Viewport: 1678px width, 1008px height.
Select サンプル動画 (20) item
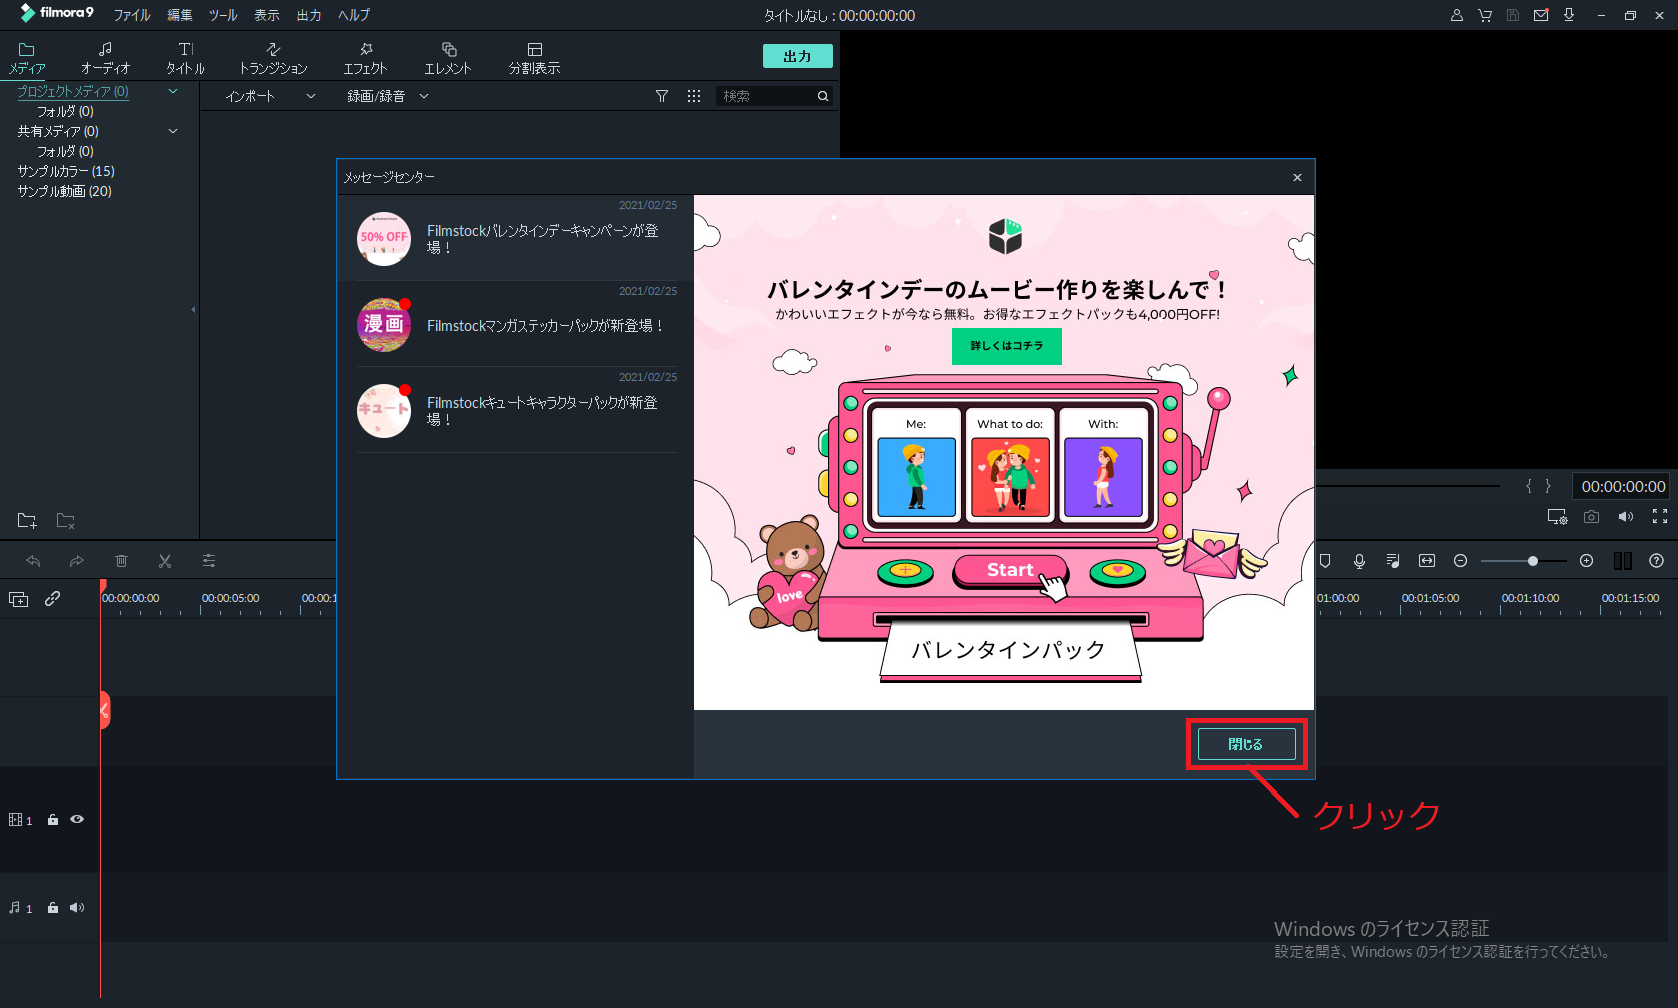(x=64, y=191)
